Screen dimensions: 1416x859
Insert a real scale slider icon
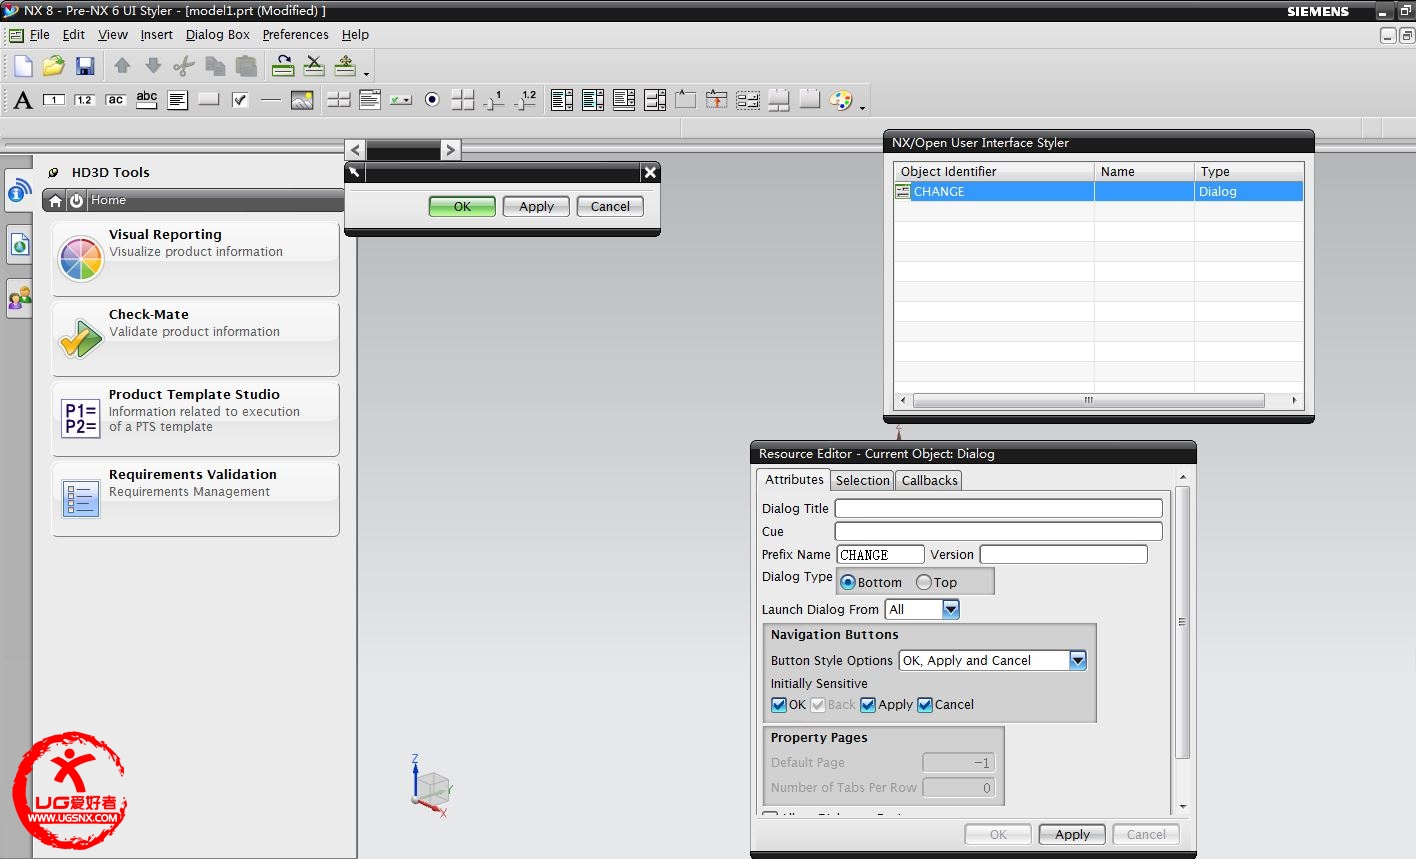pyautogui.click(x=525, y=100)
